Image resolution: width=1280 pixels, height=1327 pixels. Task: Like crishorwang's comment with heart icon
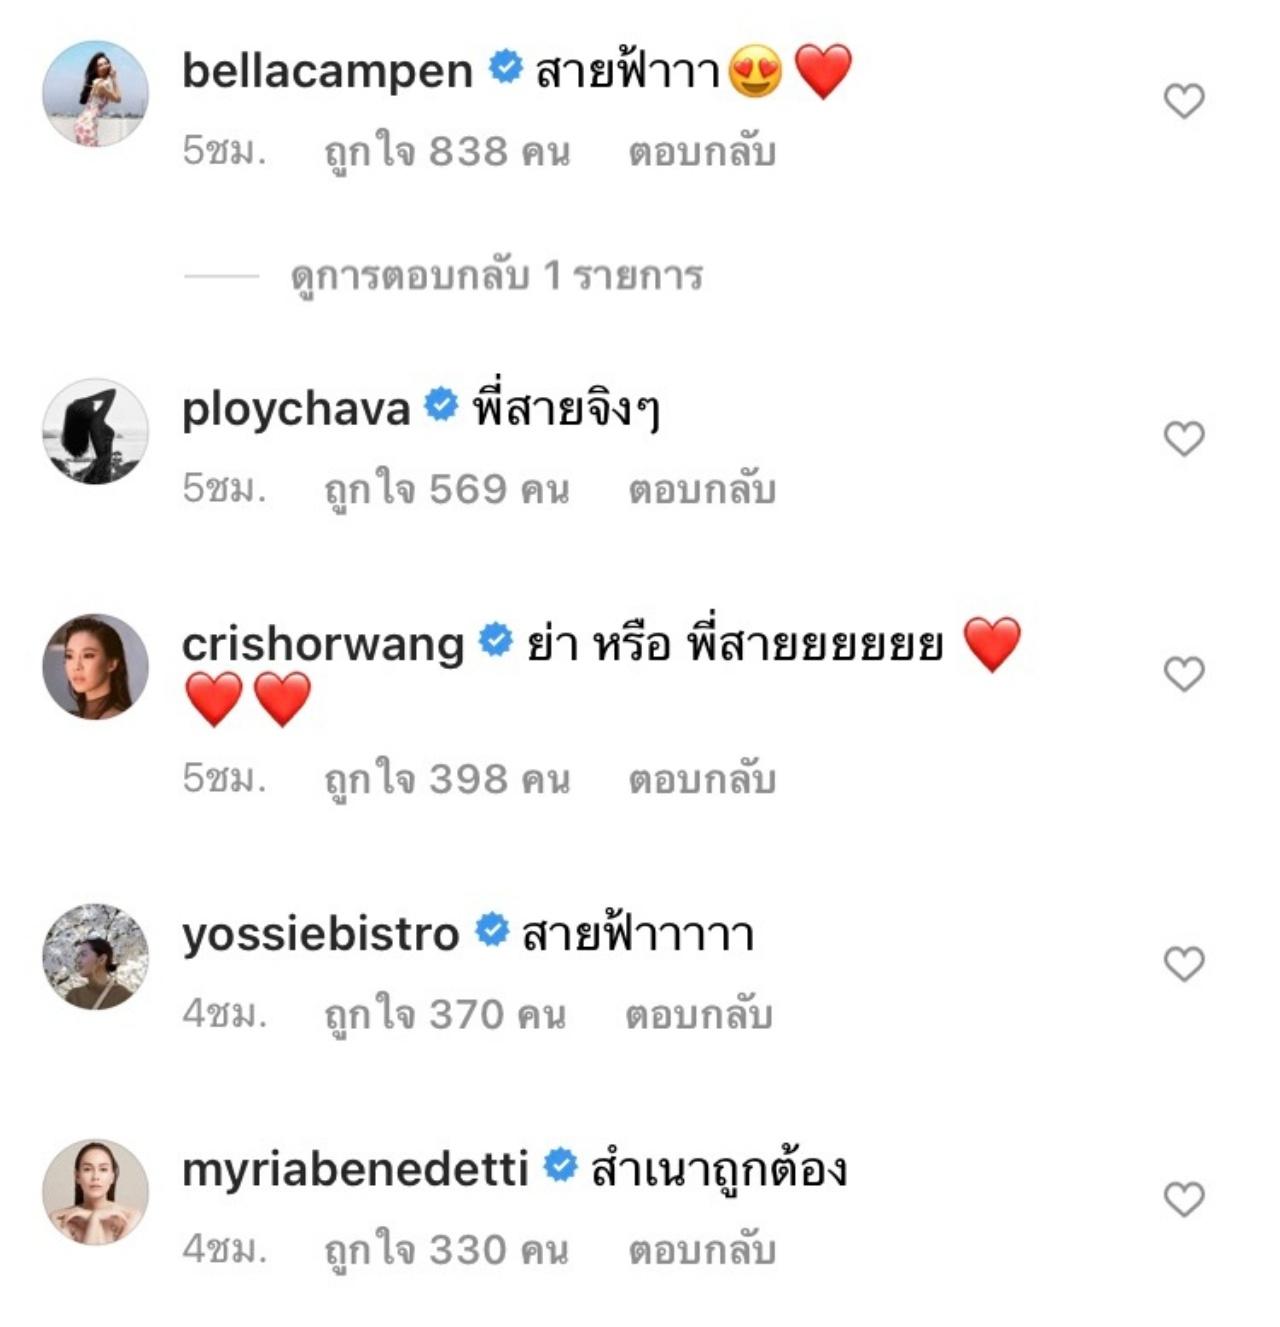1184,674
